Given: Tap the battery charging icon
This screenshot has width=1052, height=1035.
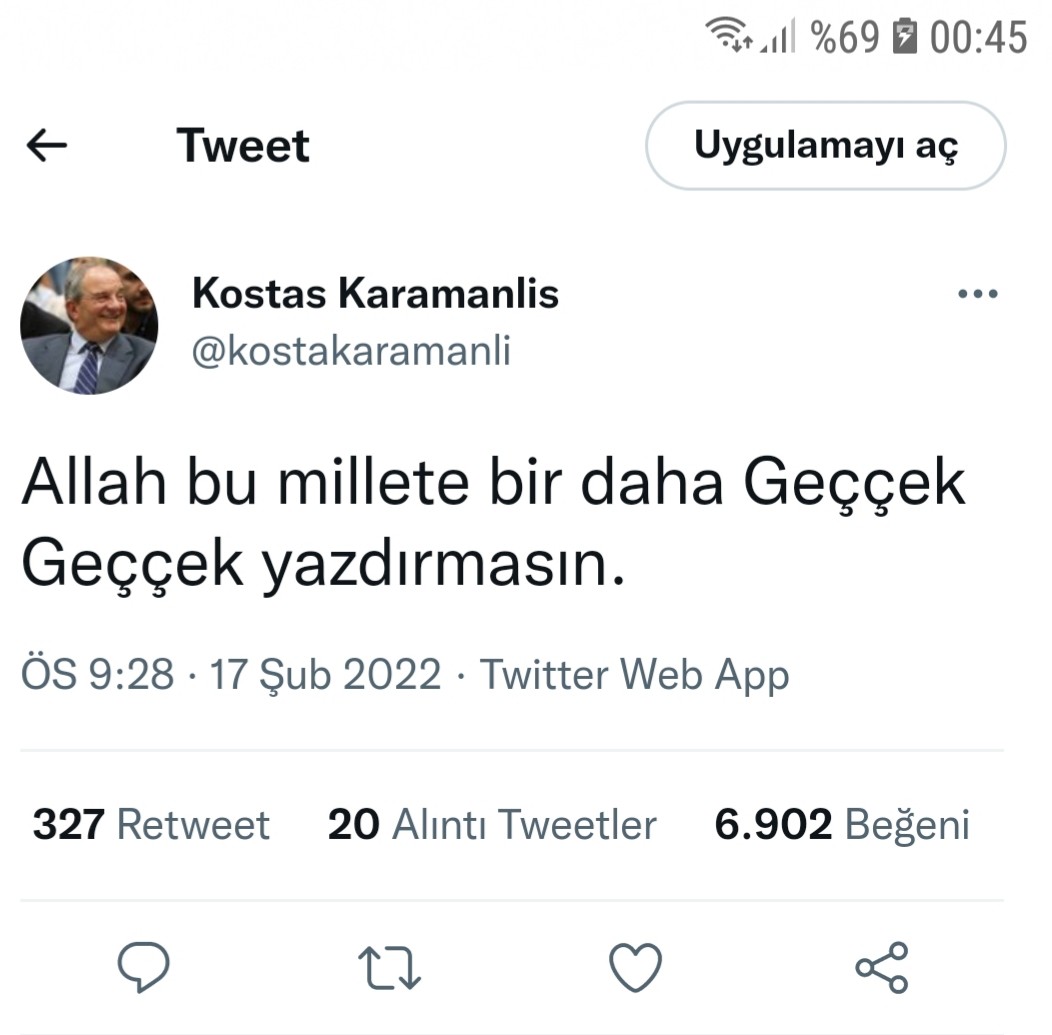Looking at the screenshot, I should 903,38.
